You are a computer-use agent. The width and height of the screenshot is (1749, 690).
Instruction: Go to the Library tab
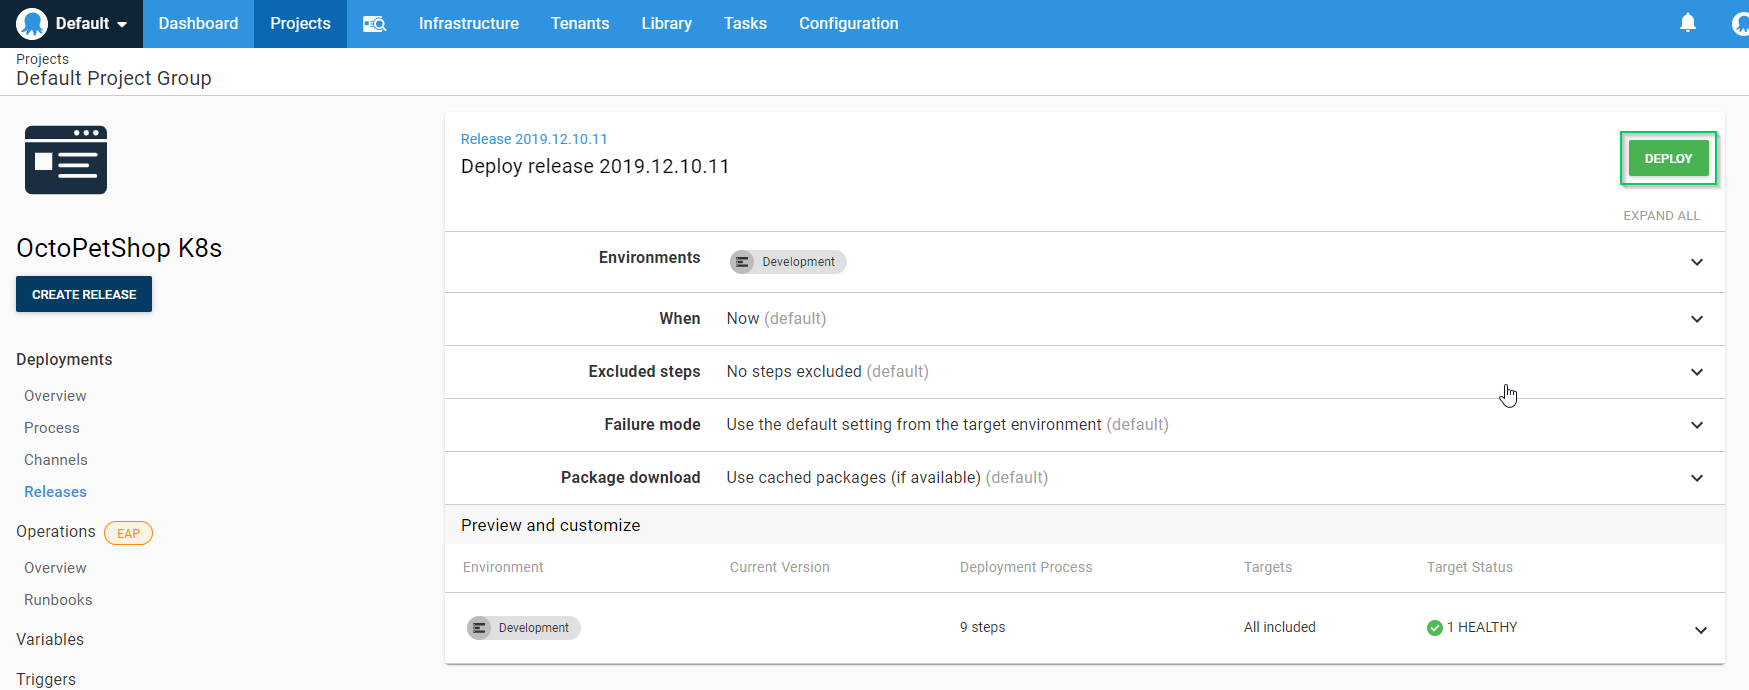coord(666,23)
